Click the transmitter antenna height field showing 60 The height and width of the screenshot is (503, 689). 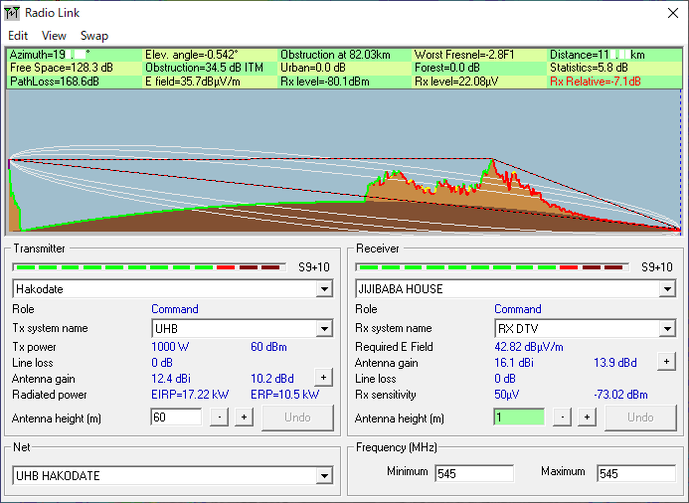177,417
